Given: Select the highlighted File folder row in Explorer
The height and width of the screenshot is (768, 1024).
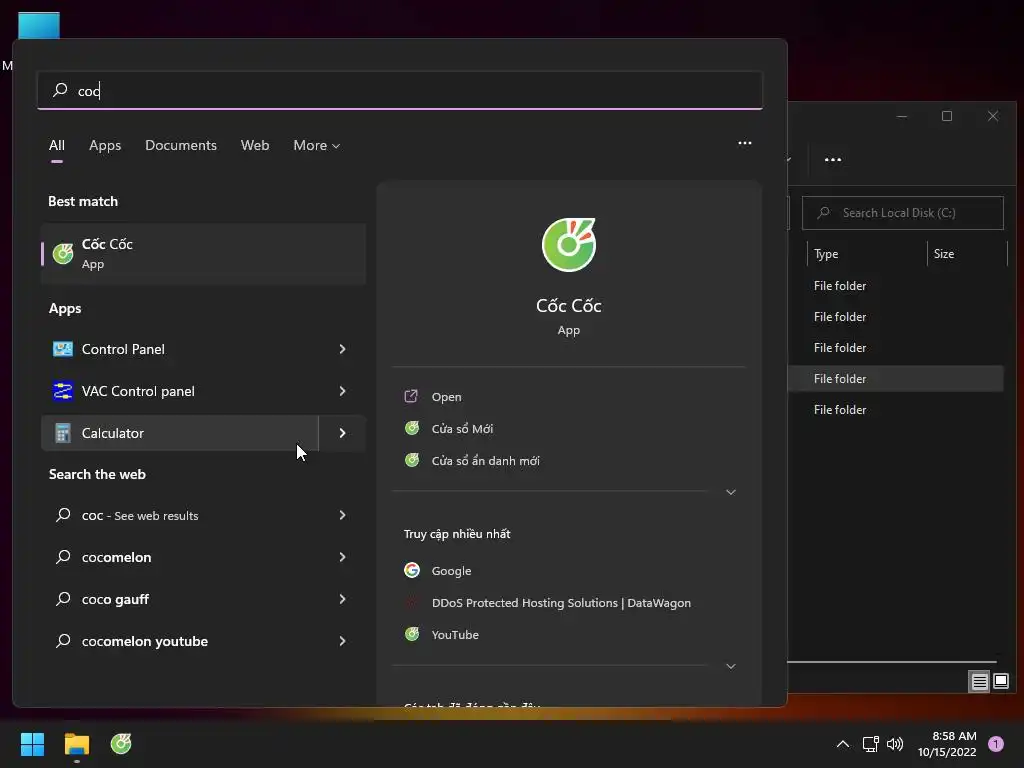Looking at the screenshot, I should [x=895, y=379].
